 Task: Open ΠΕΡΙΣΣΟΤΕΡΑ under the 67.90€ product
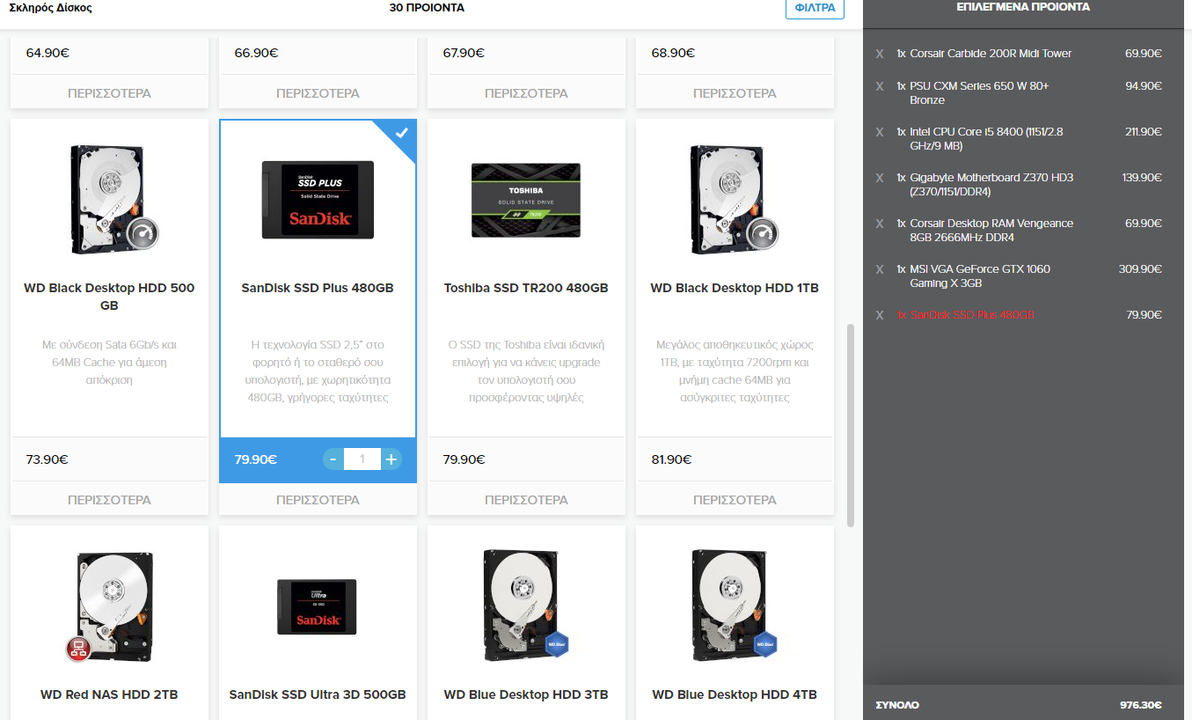pyautogui.click(x=526, y=93)
